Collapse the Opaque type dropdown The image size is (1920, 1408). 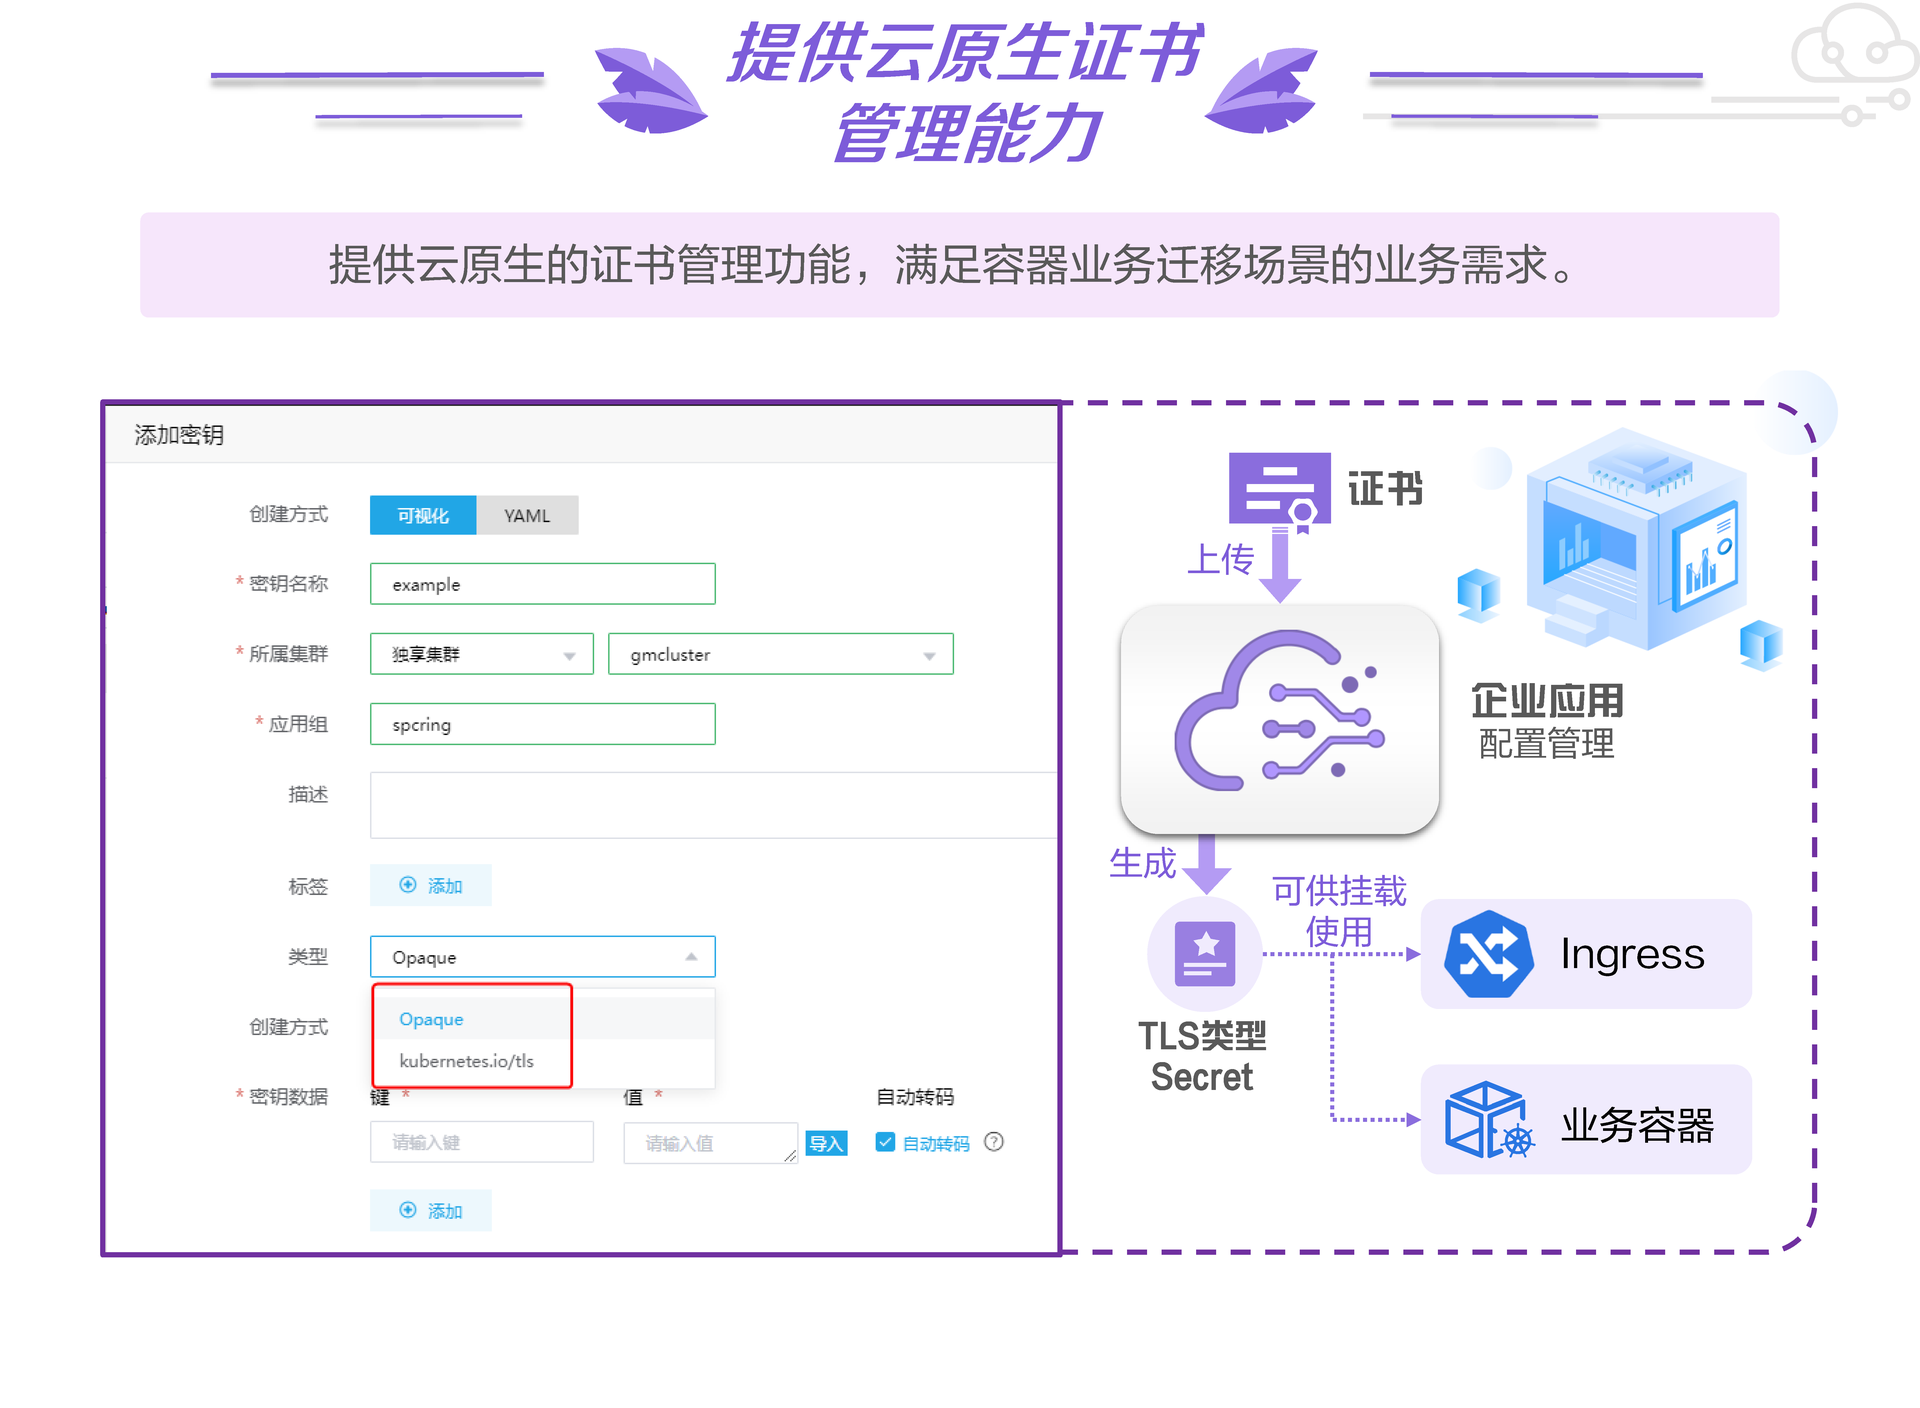point(691,957)
